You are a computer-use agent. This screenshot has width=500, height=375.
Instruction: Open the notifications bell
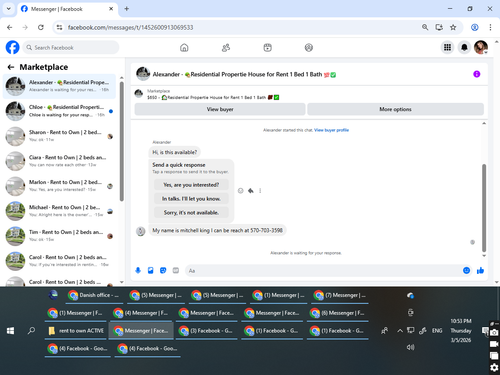coord(464,47)
